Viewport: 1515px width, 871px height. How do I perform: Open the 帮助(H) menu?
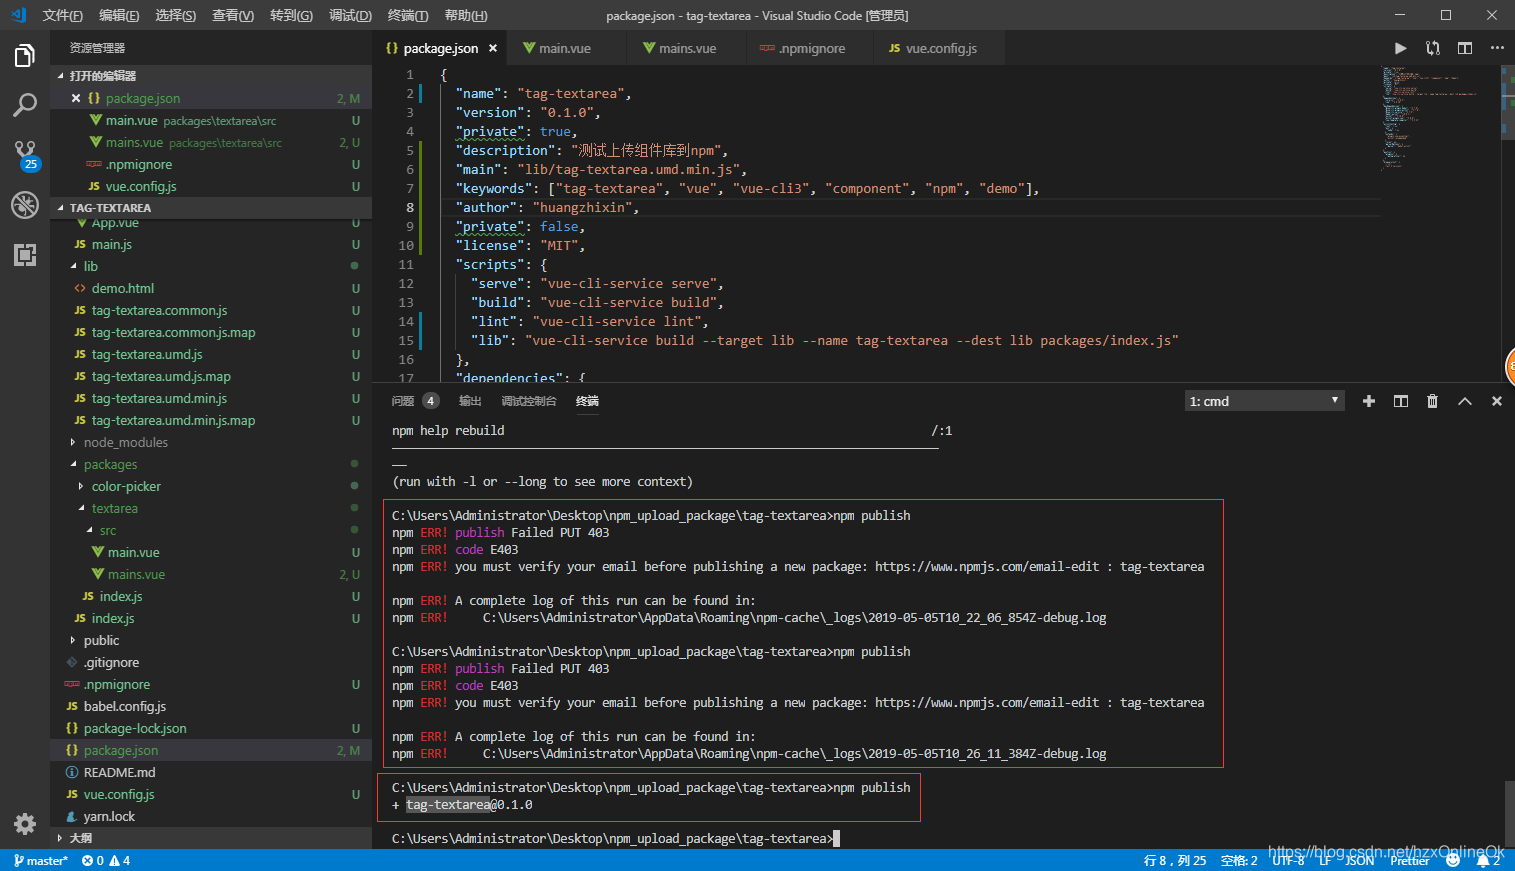click(x=466, y=15)
